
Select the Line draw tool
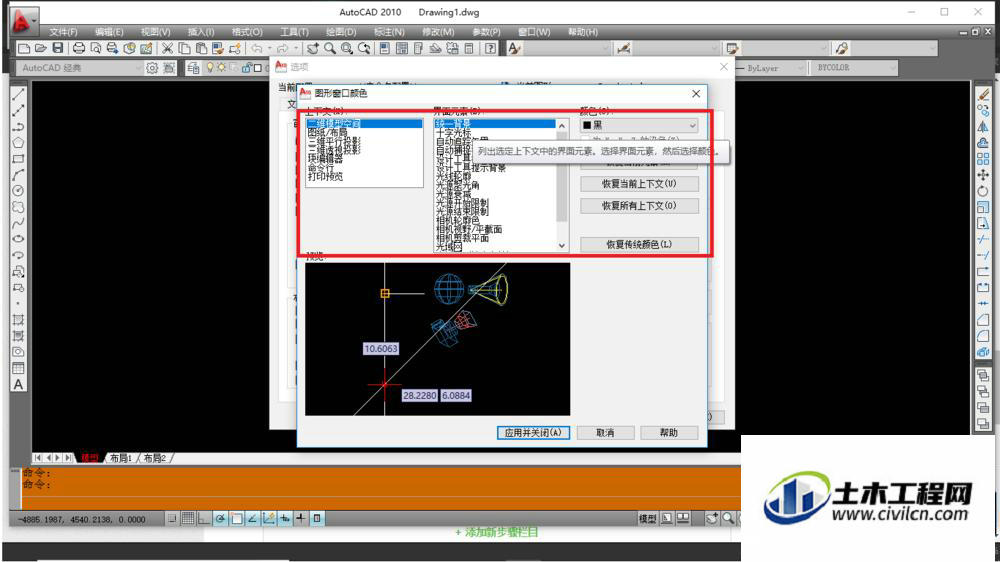pyautogui.click(x=18, y=94)
